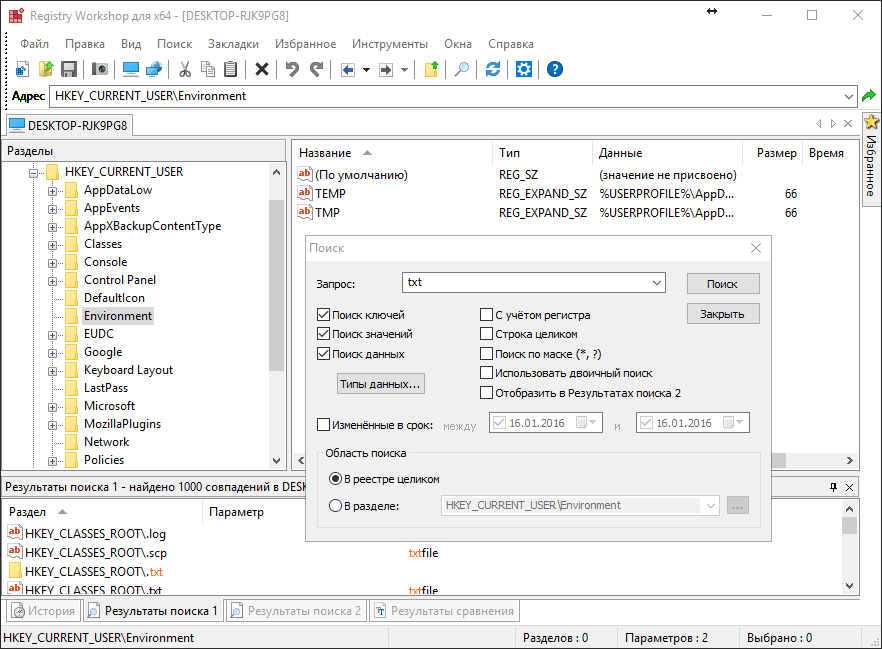Open the Запрос query dropdown
This screenshot has width=882, height=649.
pos(656,282)
